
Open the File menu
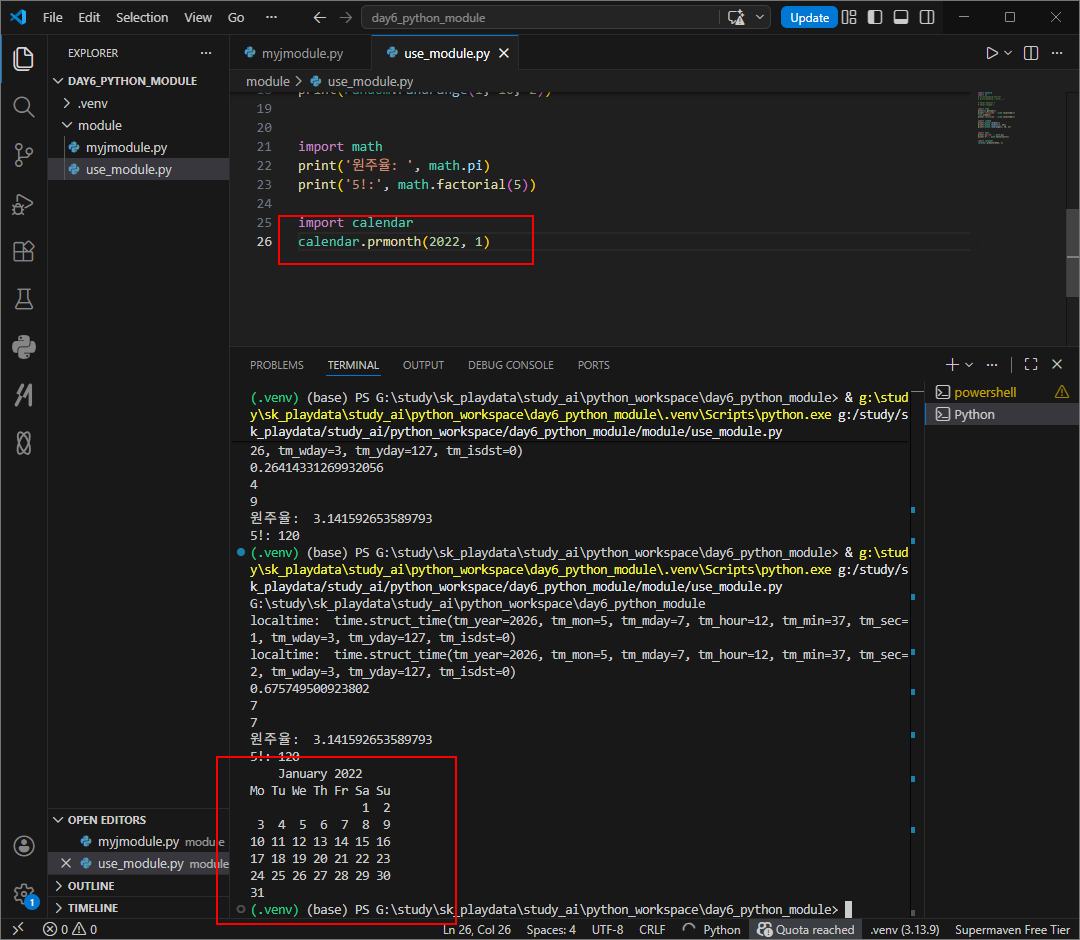tap(52, 17)
